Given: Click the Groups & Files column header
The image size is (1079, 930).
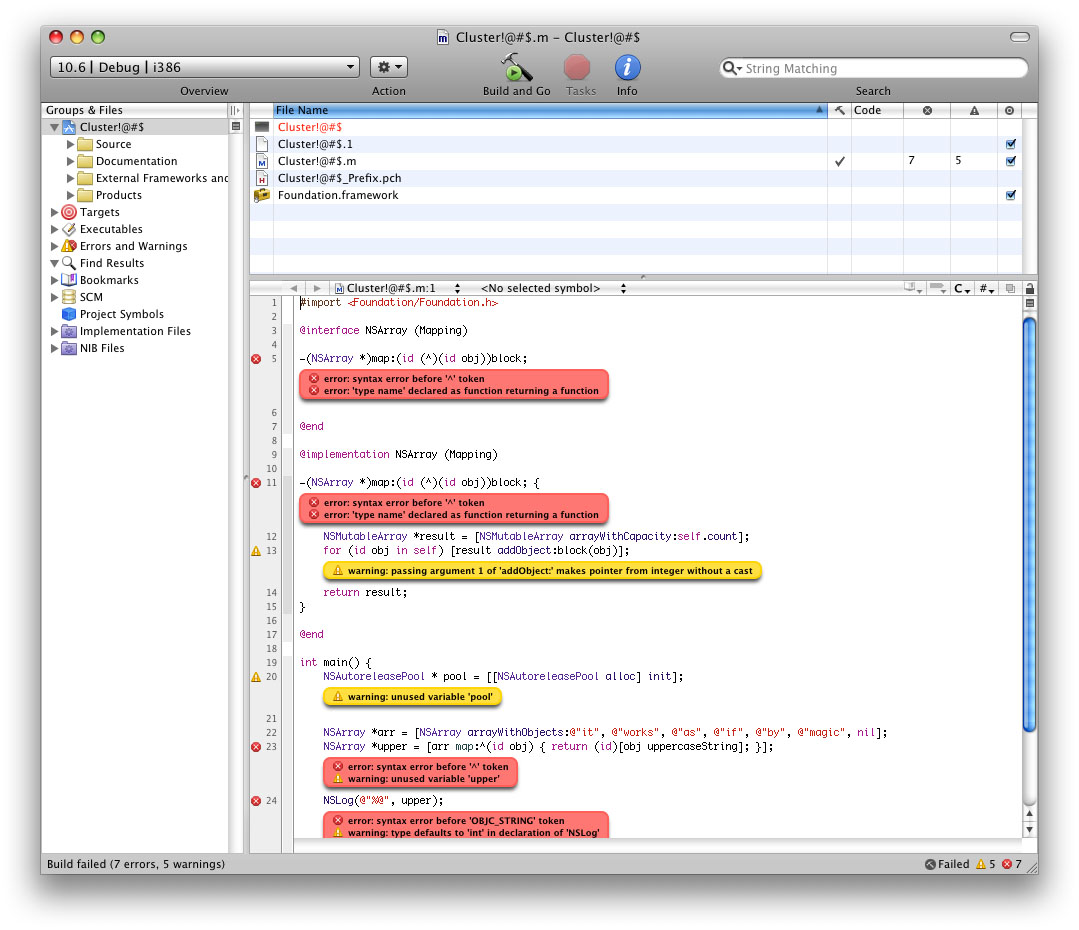Looking at the screenshot, I should pos(135,110).
